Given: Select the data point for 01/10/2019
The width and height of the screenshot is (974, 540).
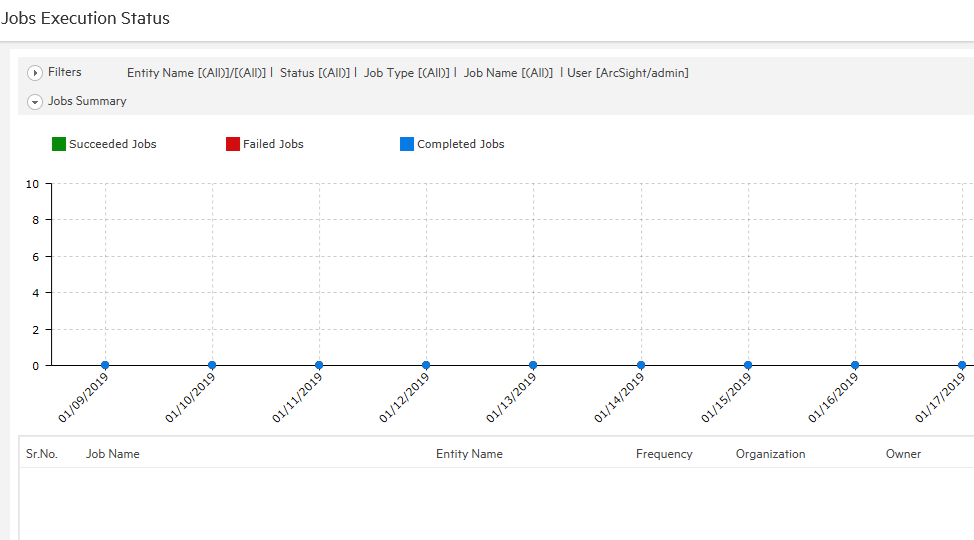Looking at the screenshot, I should pos(212,366).
